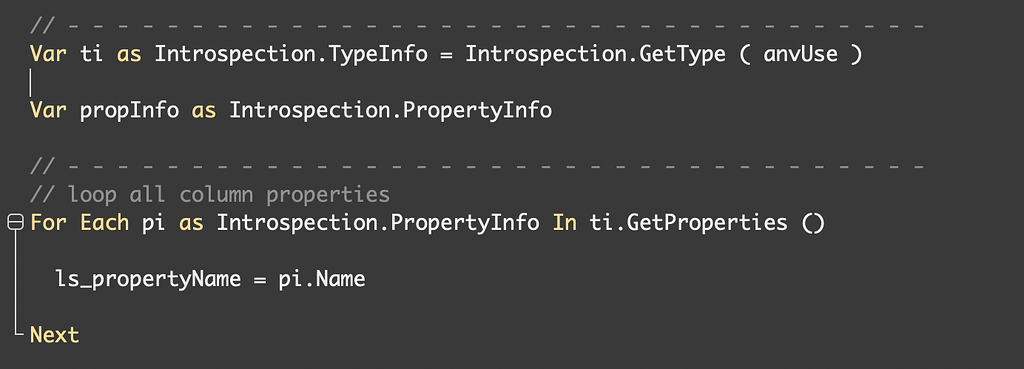Click the 'ti' variable name in declaration
This screenshot has height=369, width=1024.
click(91, 54)
